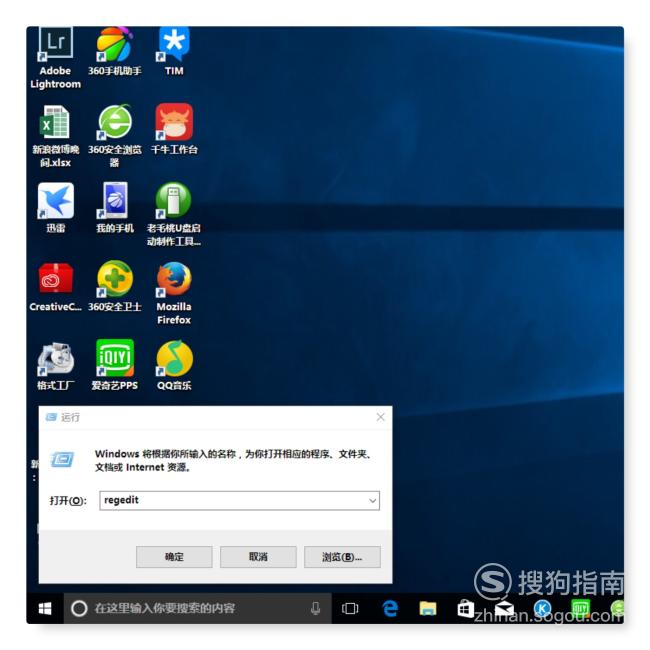Click the blue K icon in taskbar
This screenshot has height=650, width=650.
[542, 609]
